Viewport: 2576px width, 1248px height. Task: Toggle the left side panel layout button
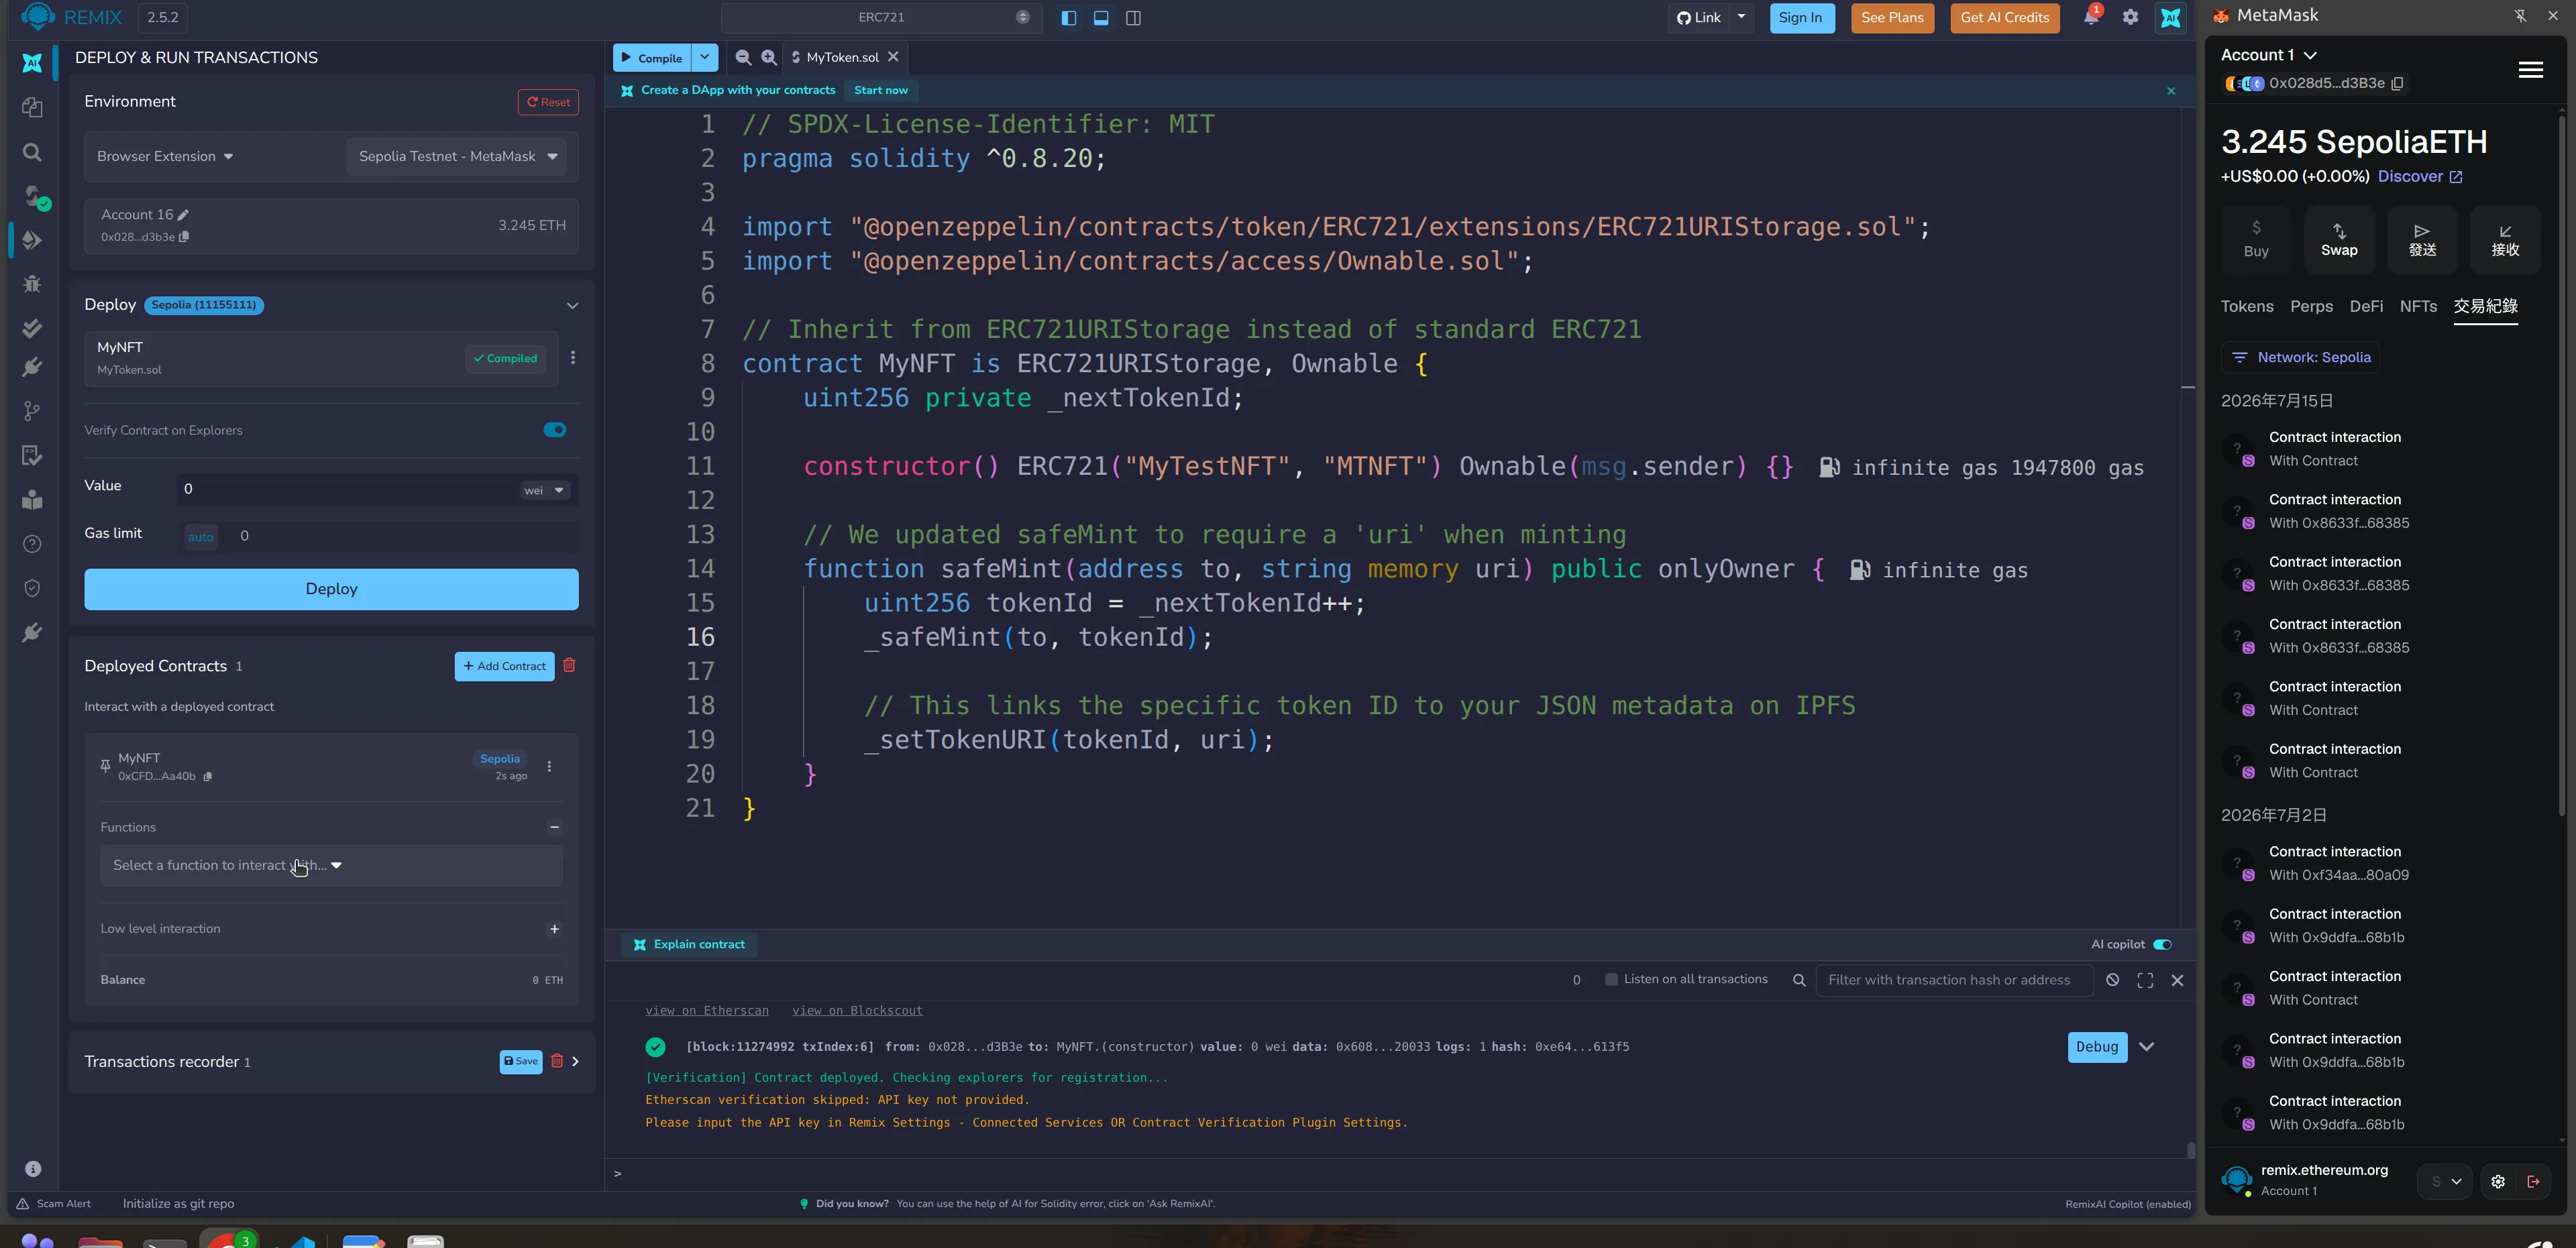(x=1069, y=17)
